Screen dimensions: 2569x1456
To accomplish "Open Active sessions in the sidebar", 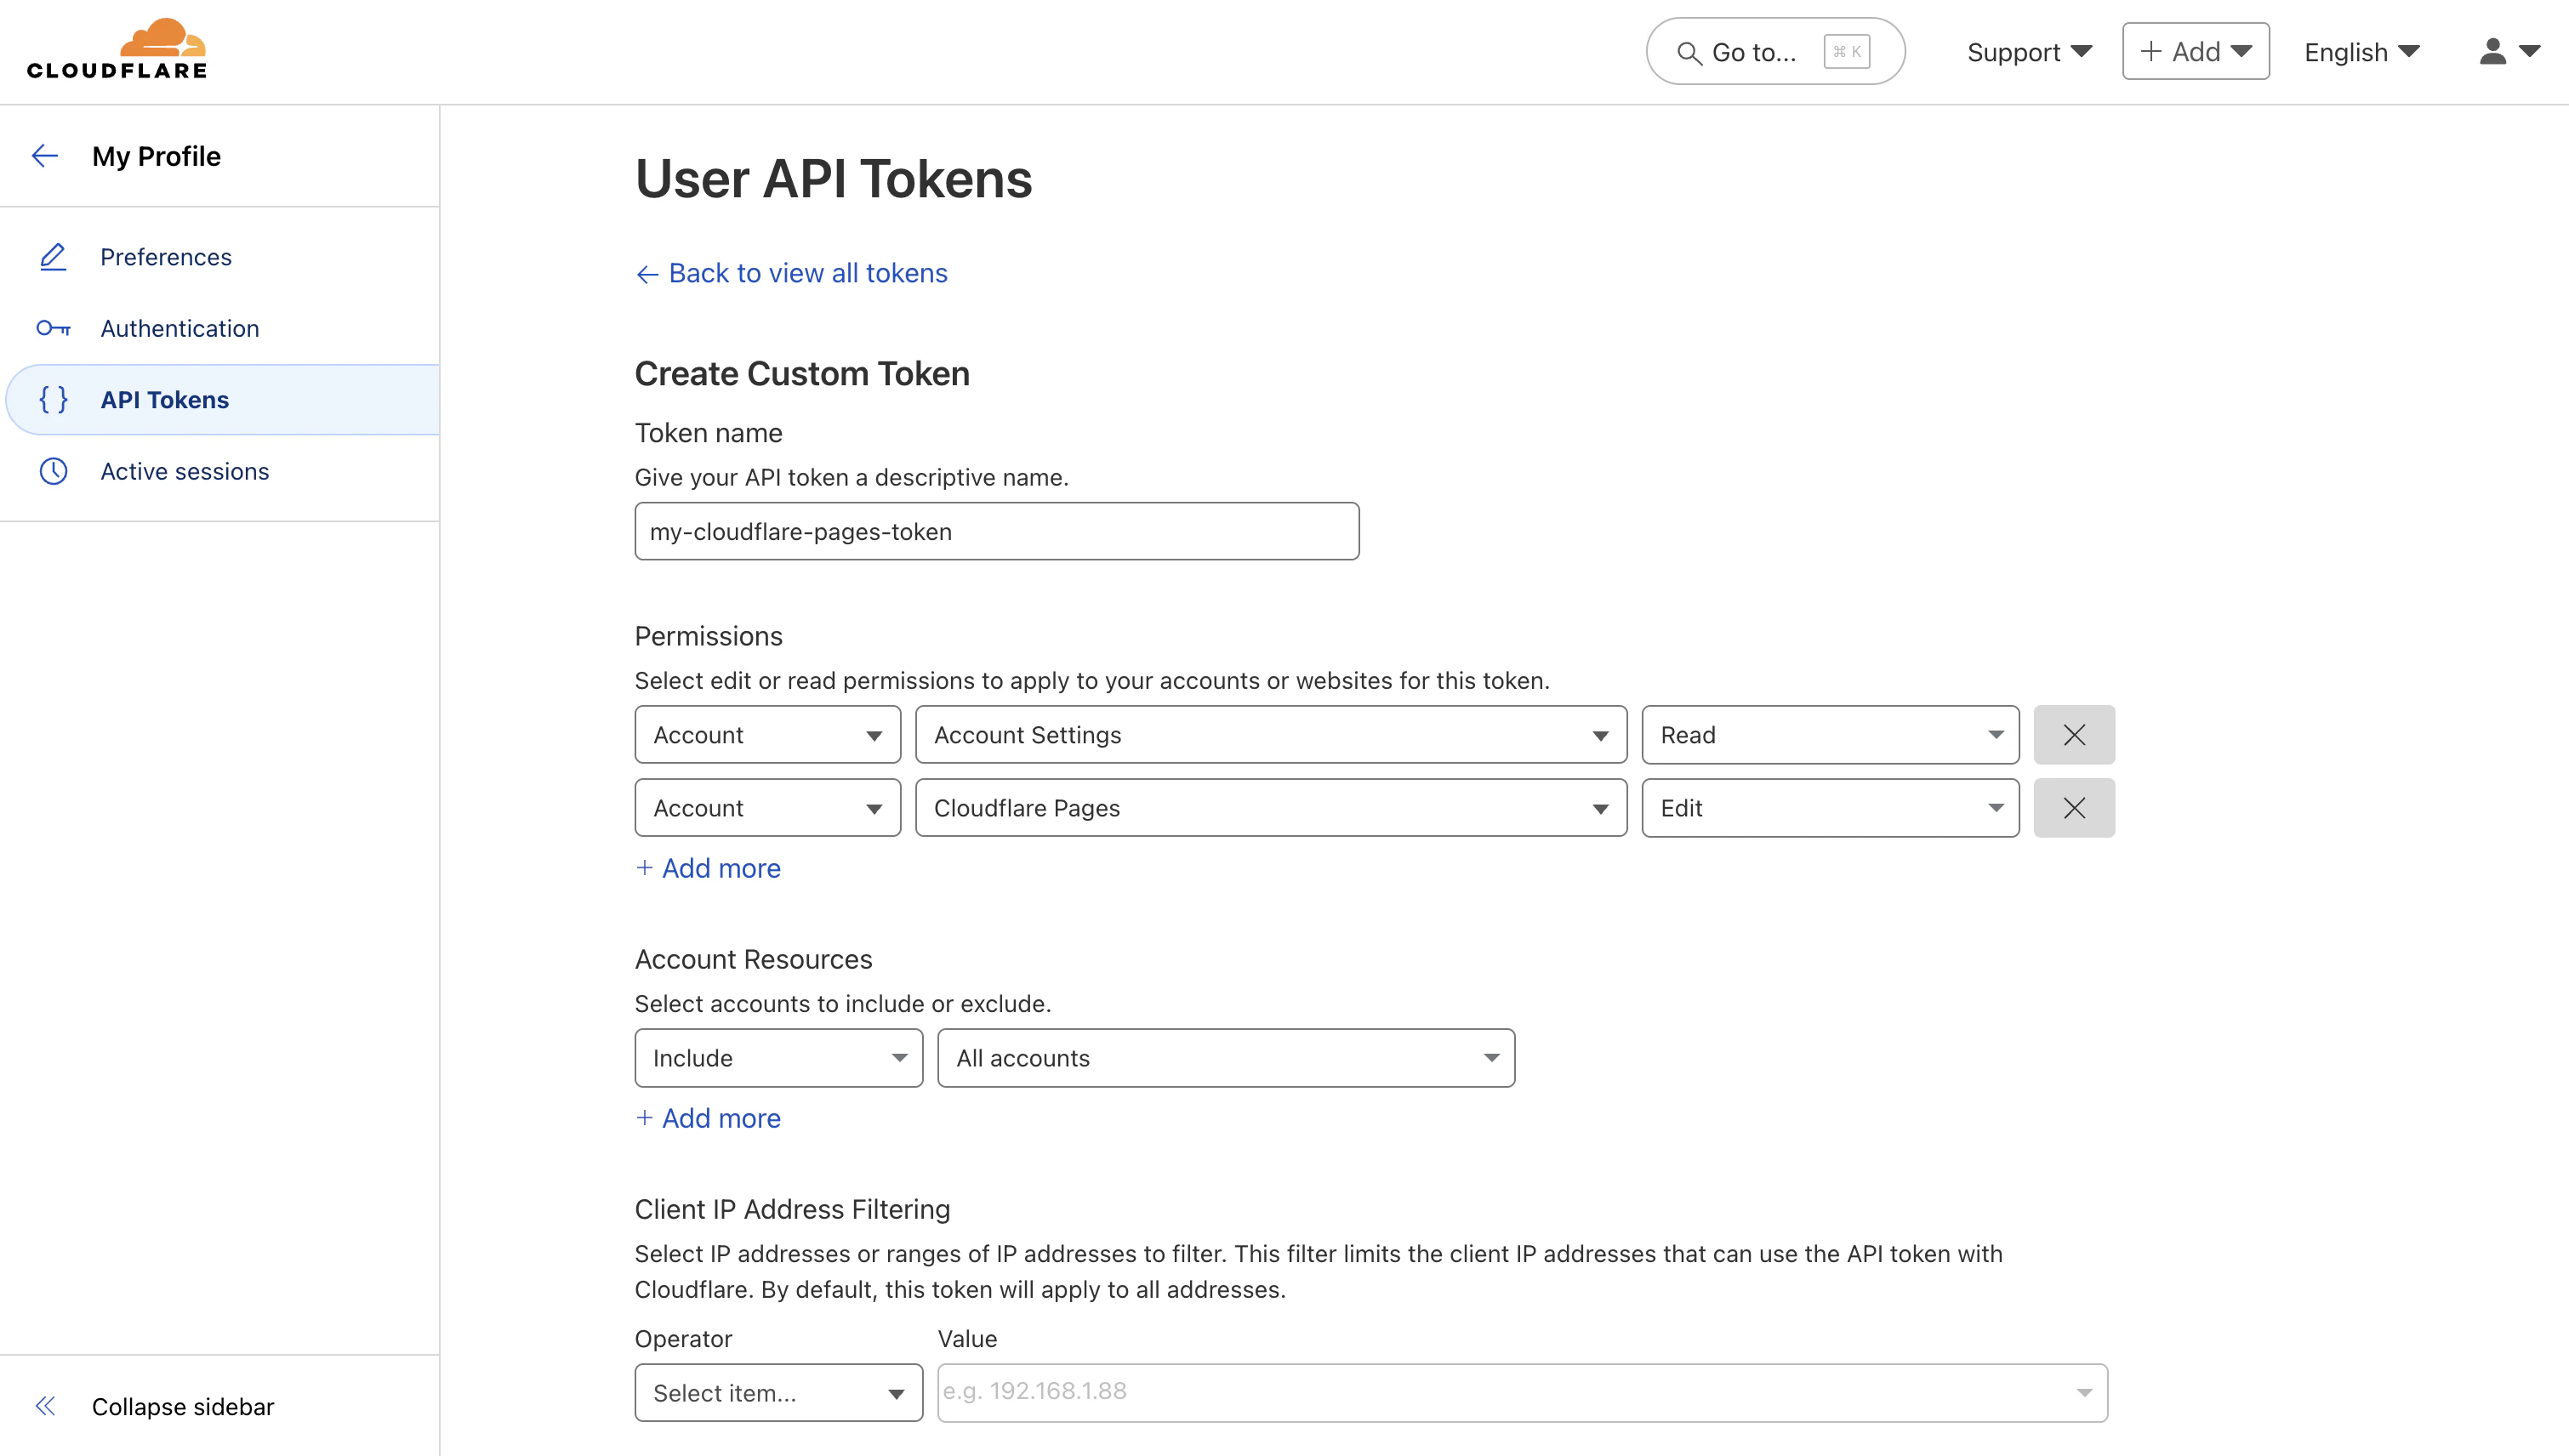I will tap(220, 471).
